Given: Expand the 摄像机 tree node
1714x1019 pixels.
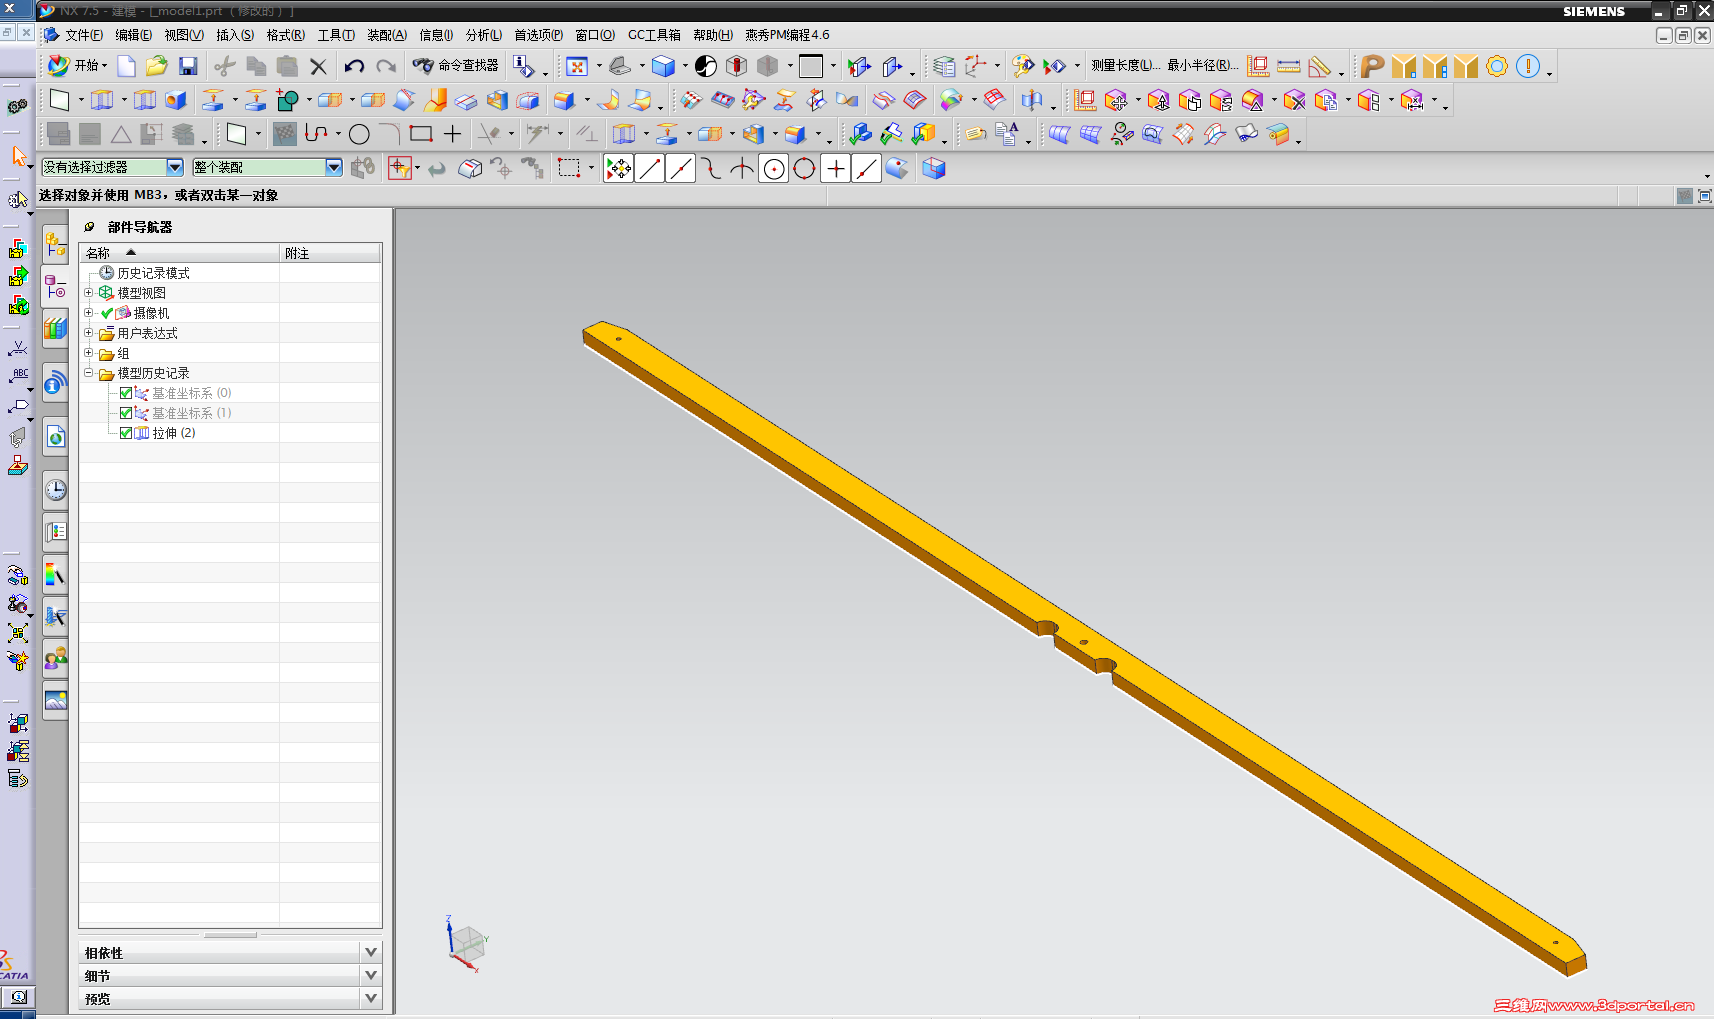Looking at the screenshot, I should (x=89, y=313).
